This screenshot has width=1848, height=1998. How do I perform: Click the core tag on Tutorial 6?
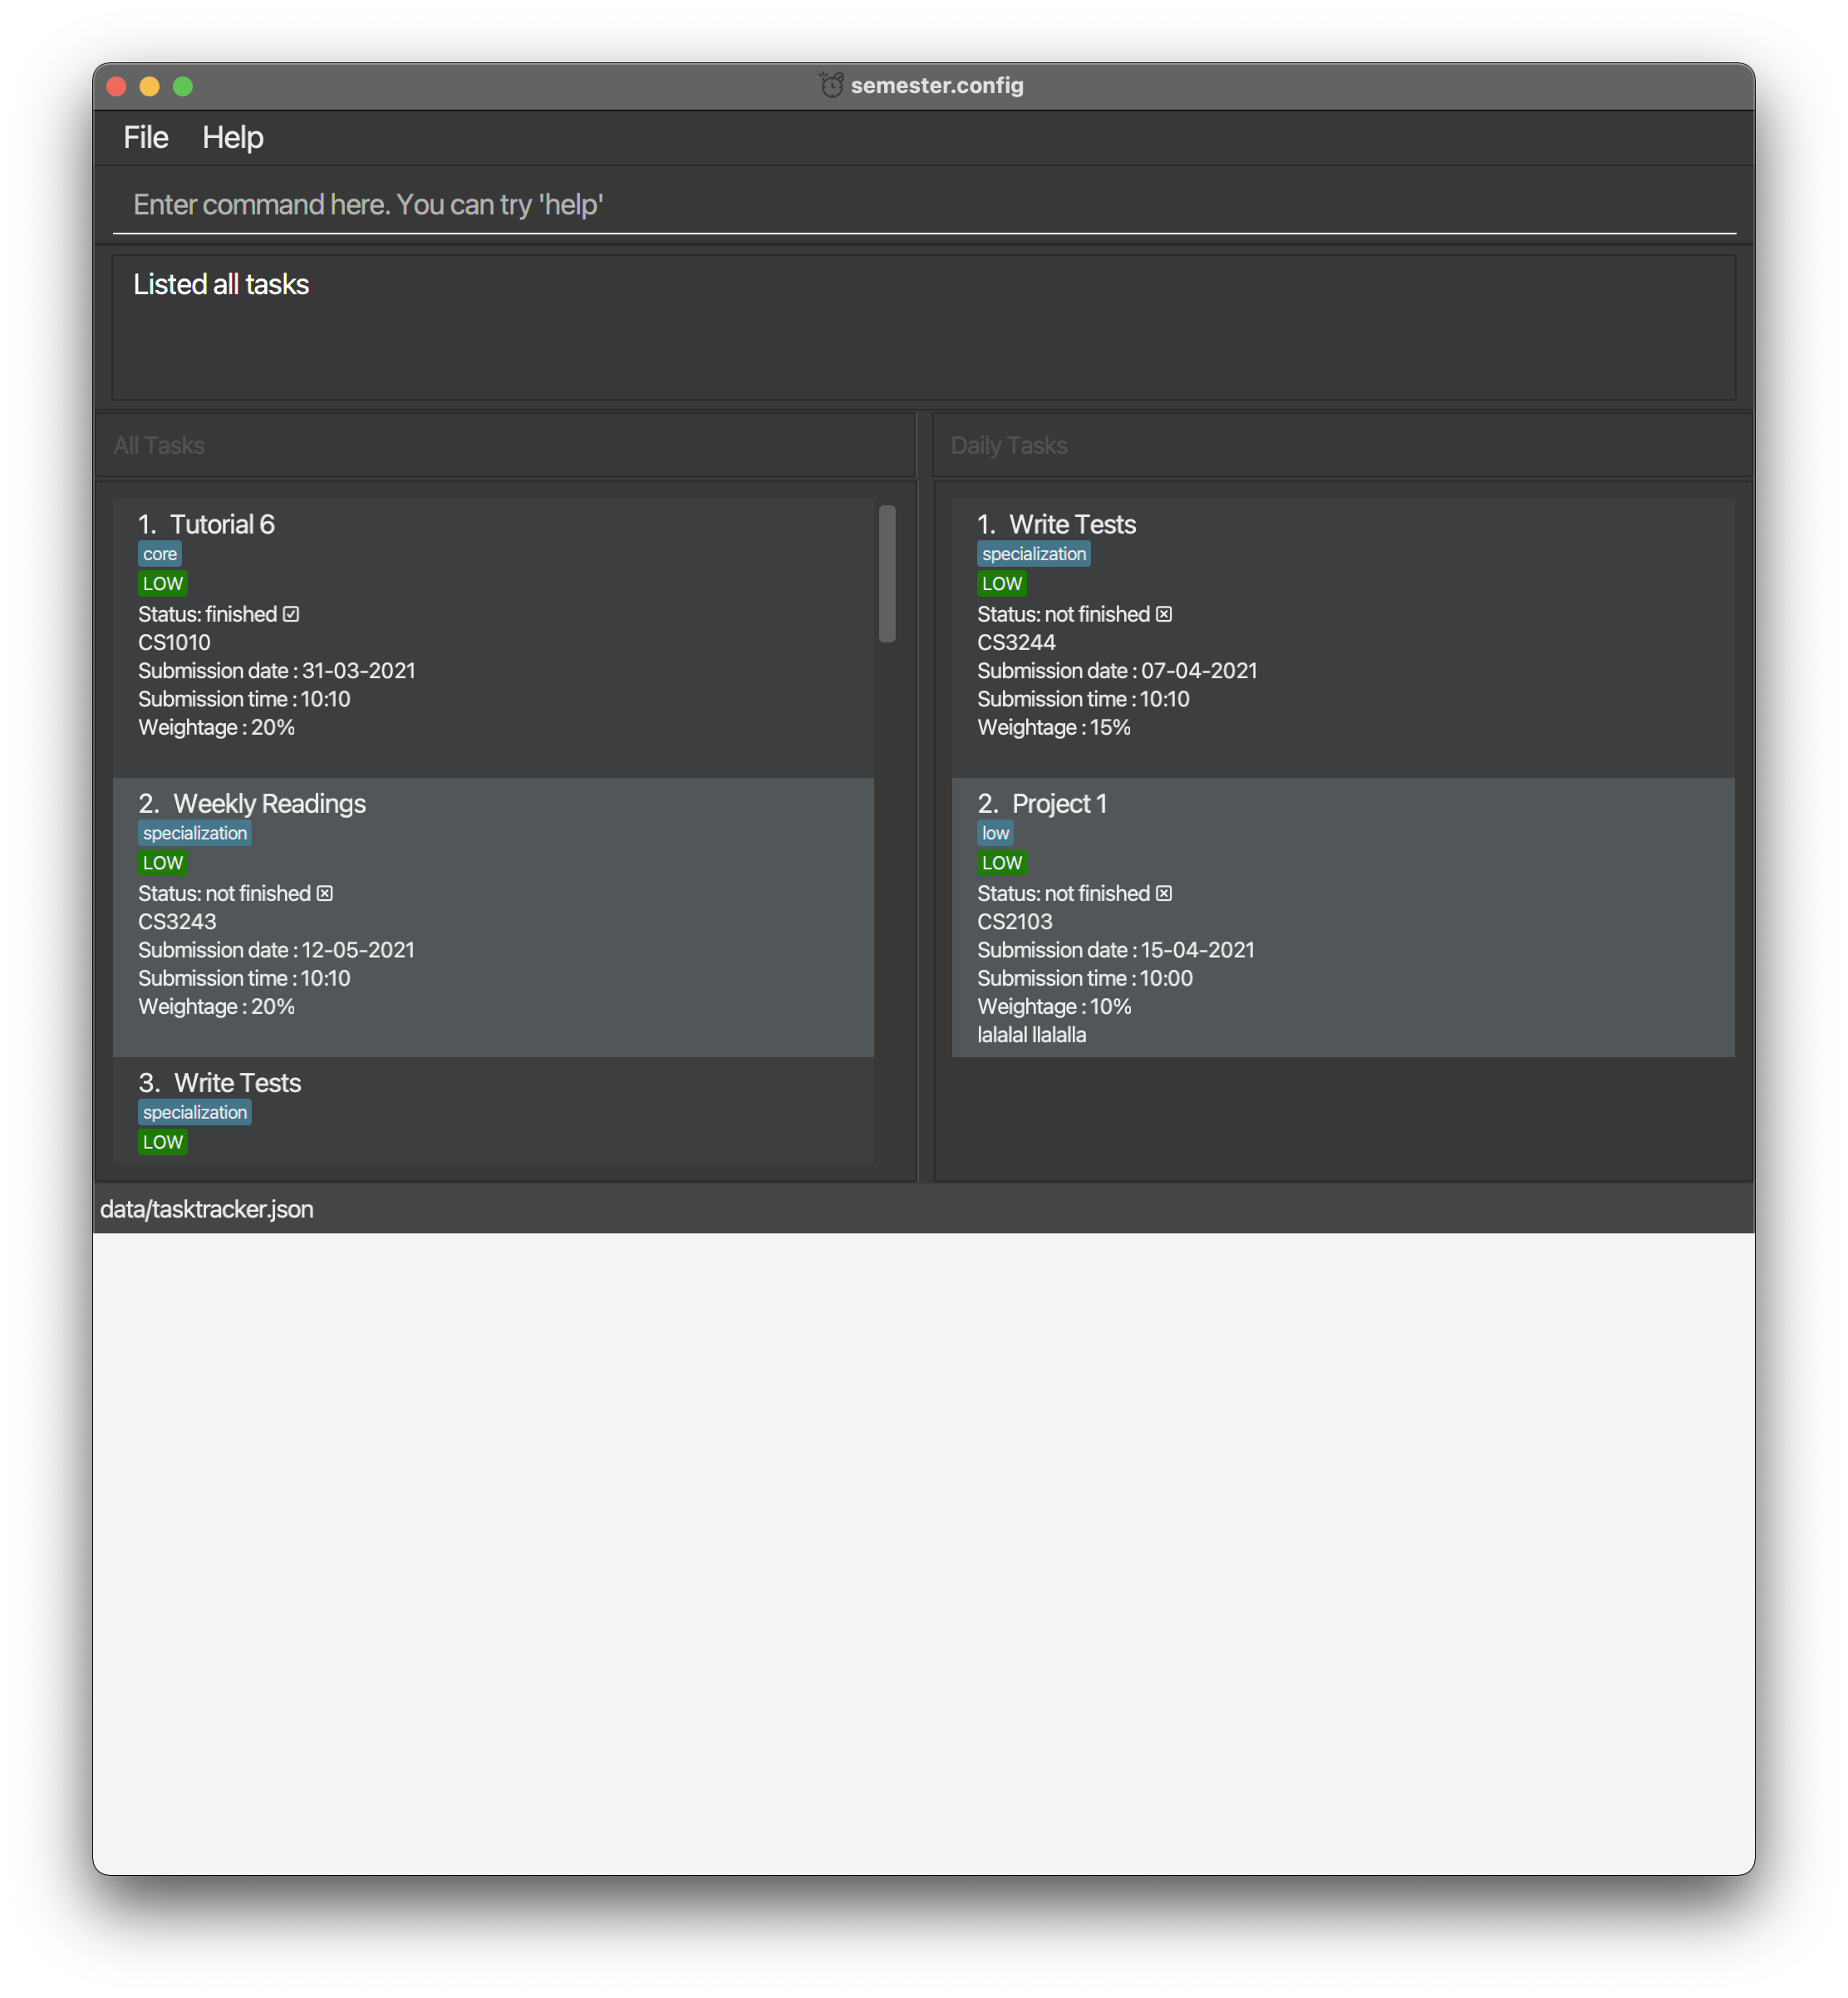(160, 554)
